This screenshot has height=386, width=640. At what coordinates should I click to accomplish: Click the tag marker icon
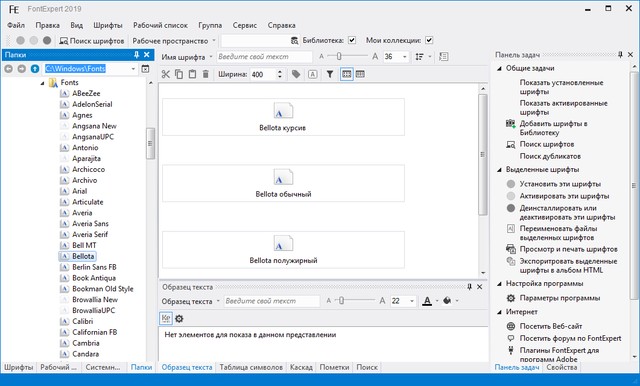pyautogui.click(x=296, y=74)
